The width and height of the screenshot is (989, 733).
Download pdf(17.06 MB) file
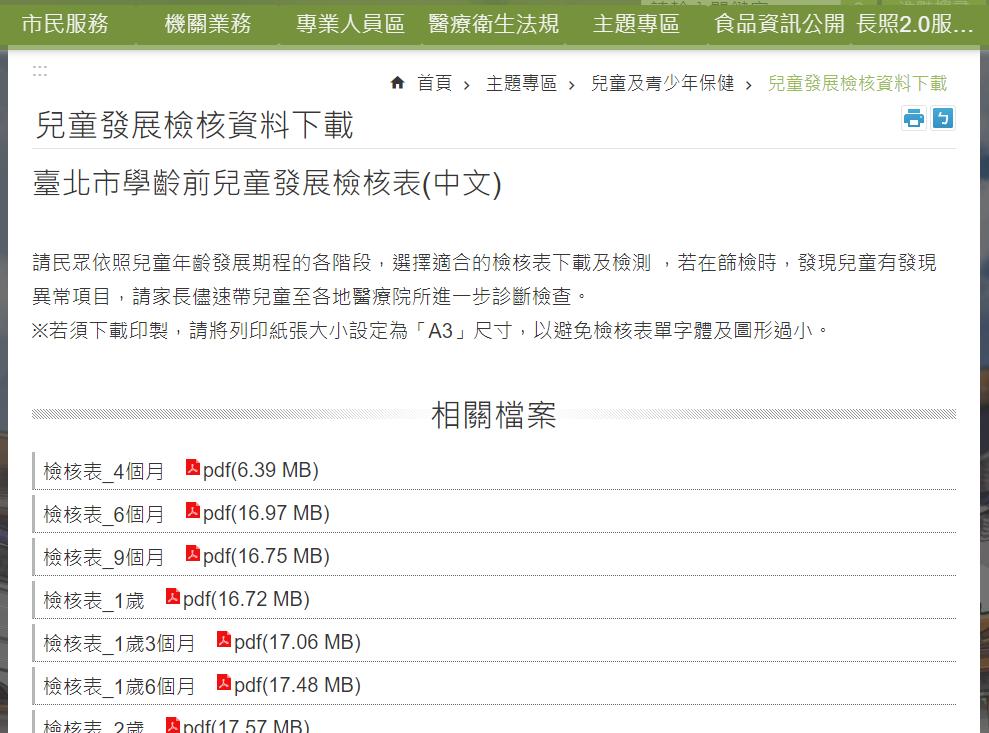pos(297,642)
